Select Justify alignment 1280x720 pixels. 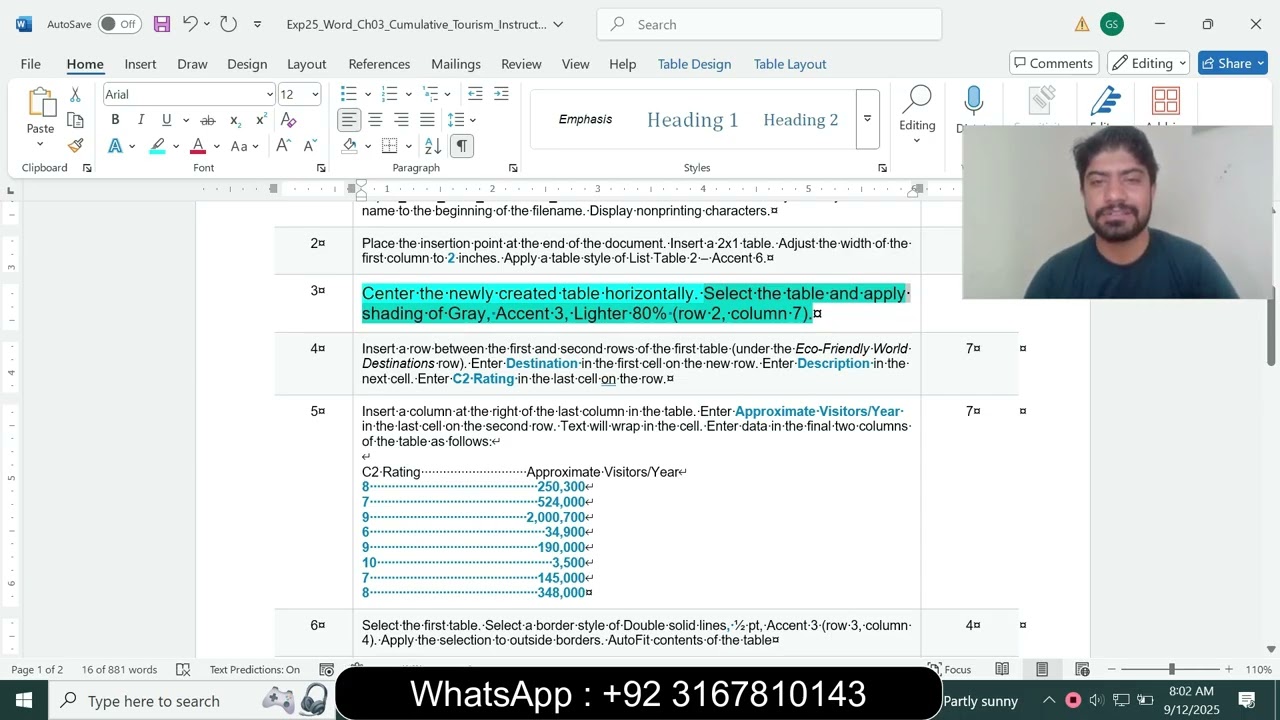tap(427, 120)
